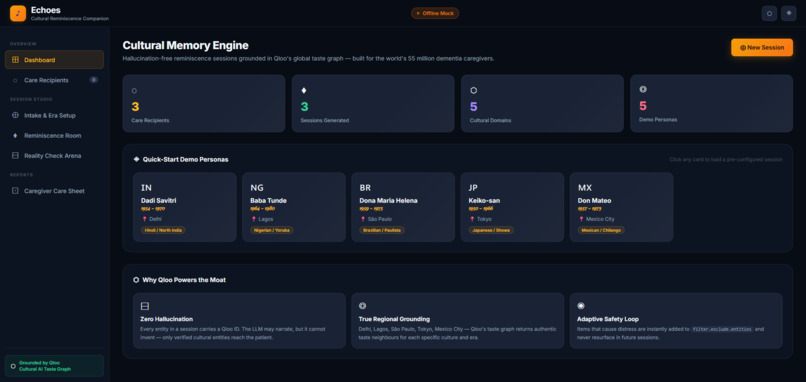The width and height of the screenshot is (806, 382).
Task: Click the IN country code on Dadi Savitri card
Action: (x=146, y=188)
